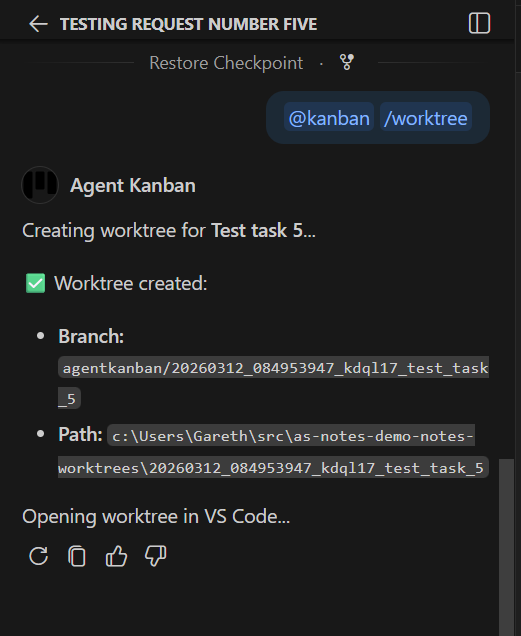521x636 pixels.
Task: Click the Worktree created green checkmark
Action: [x=36, y=283]
